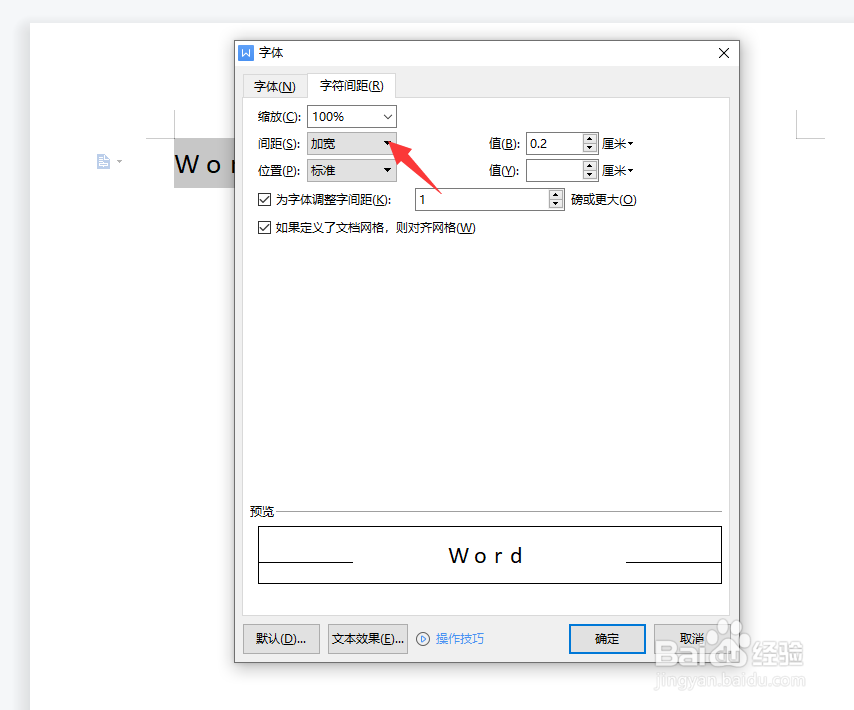The width and height of the screenshot is (854, 710).
Task: Toggle 为字体调整字间距(K) checkbox
Action: (x=264, y=200)
